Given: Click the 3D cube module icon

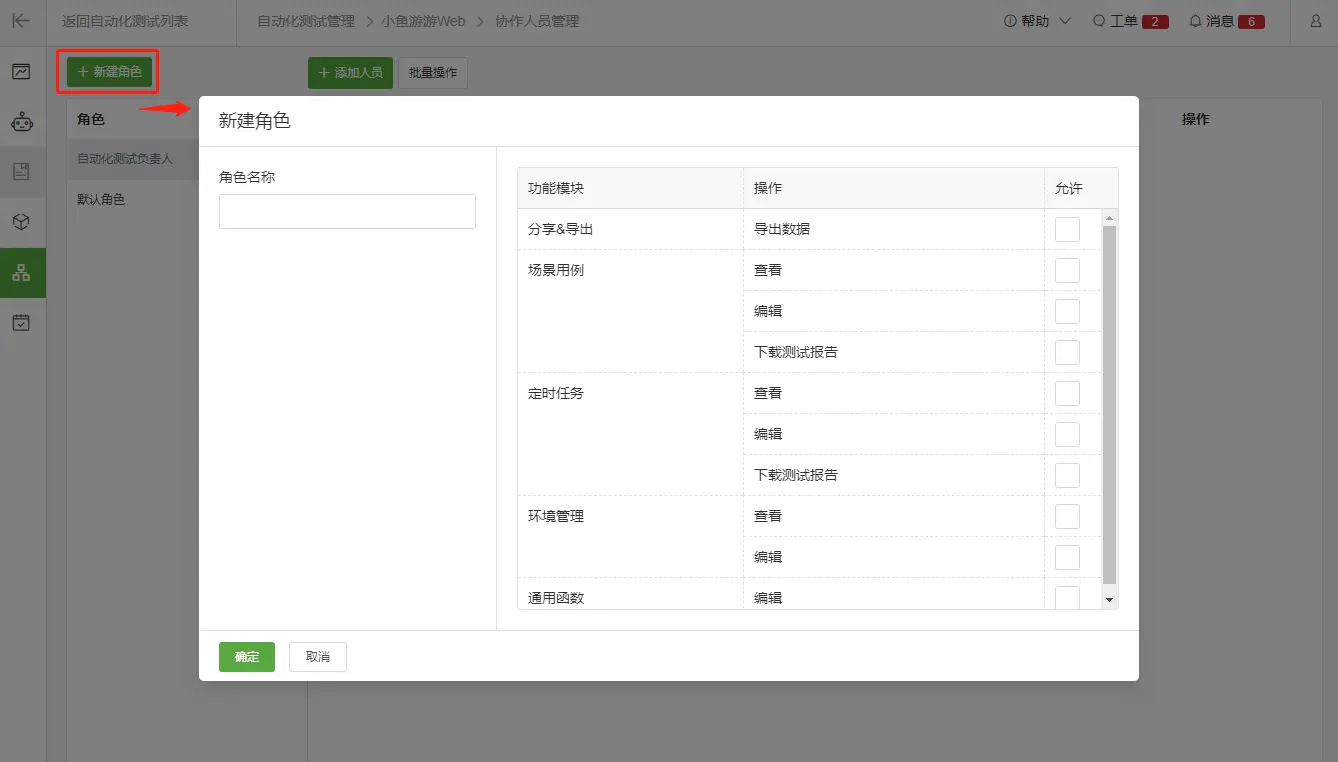Looking at the screenshot, I should (22, 221).
